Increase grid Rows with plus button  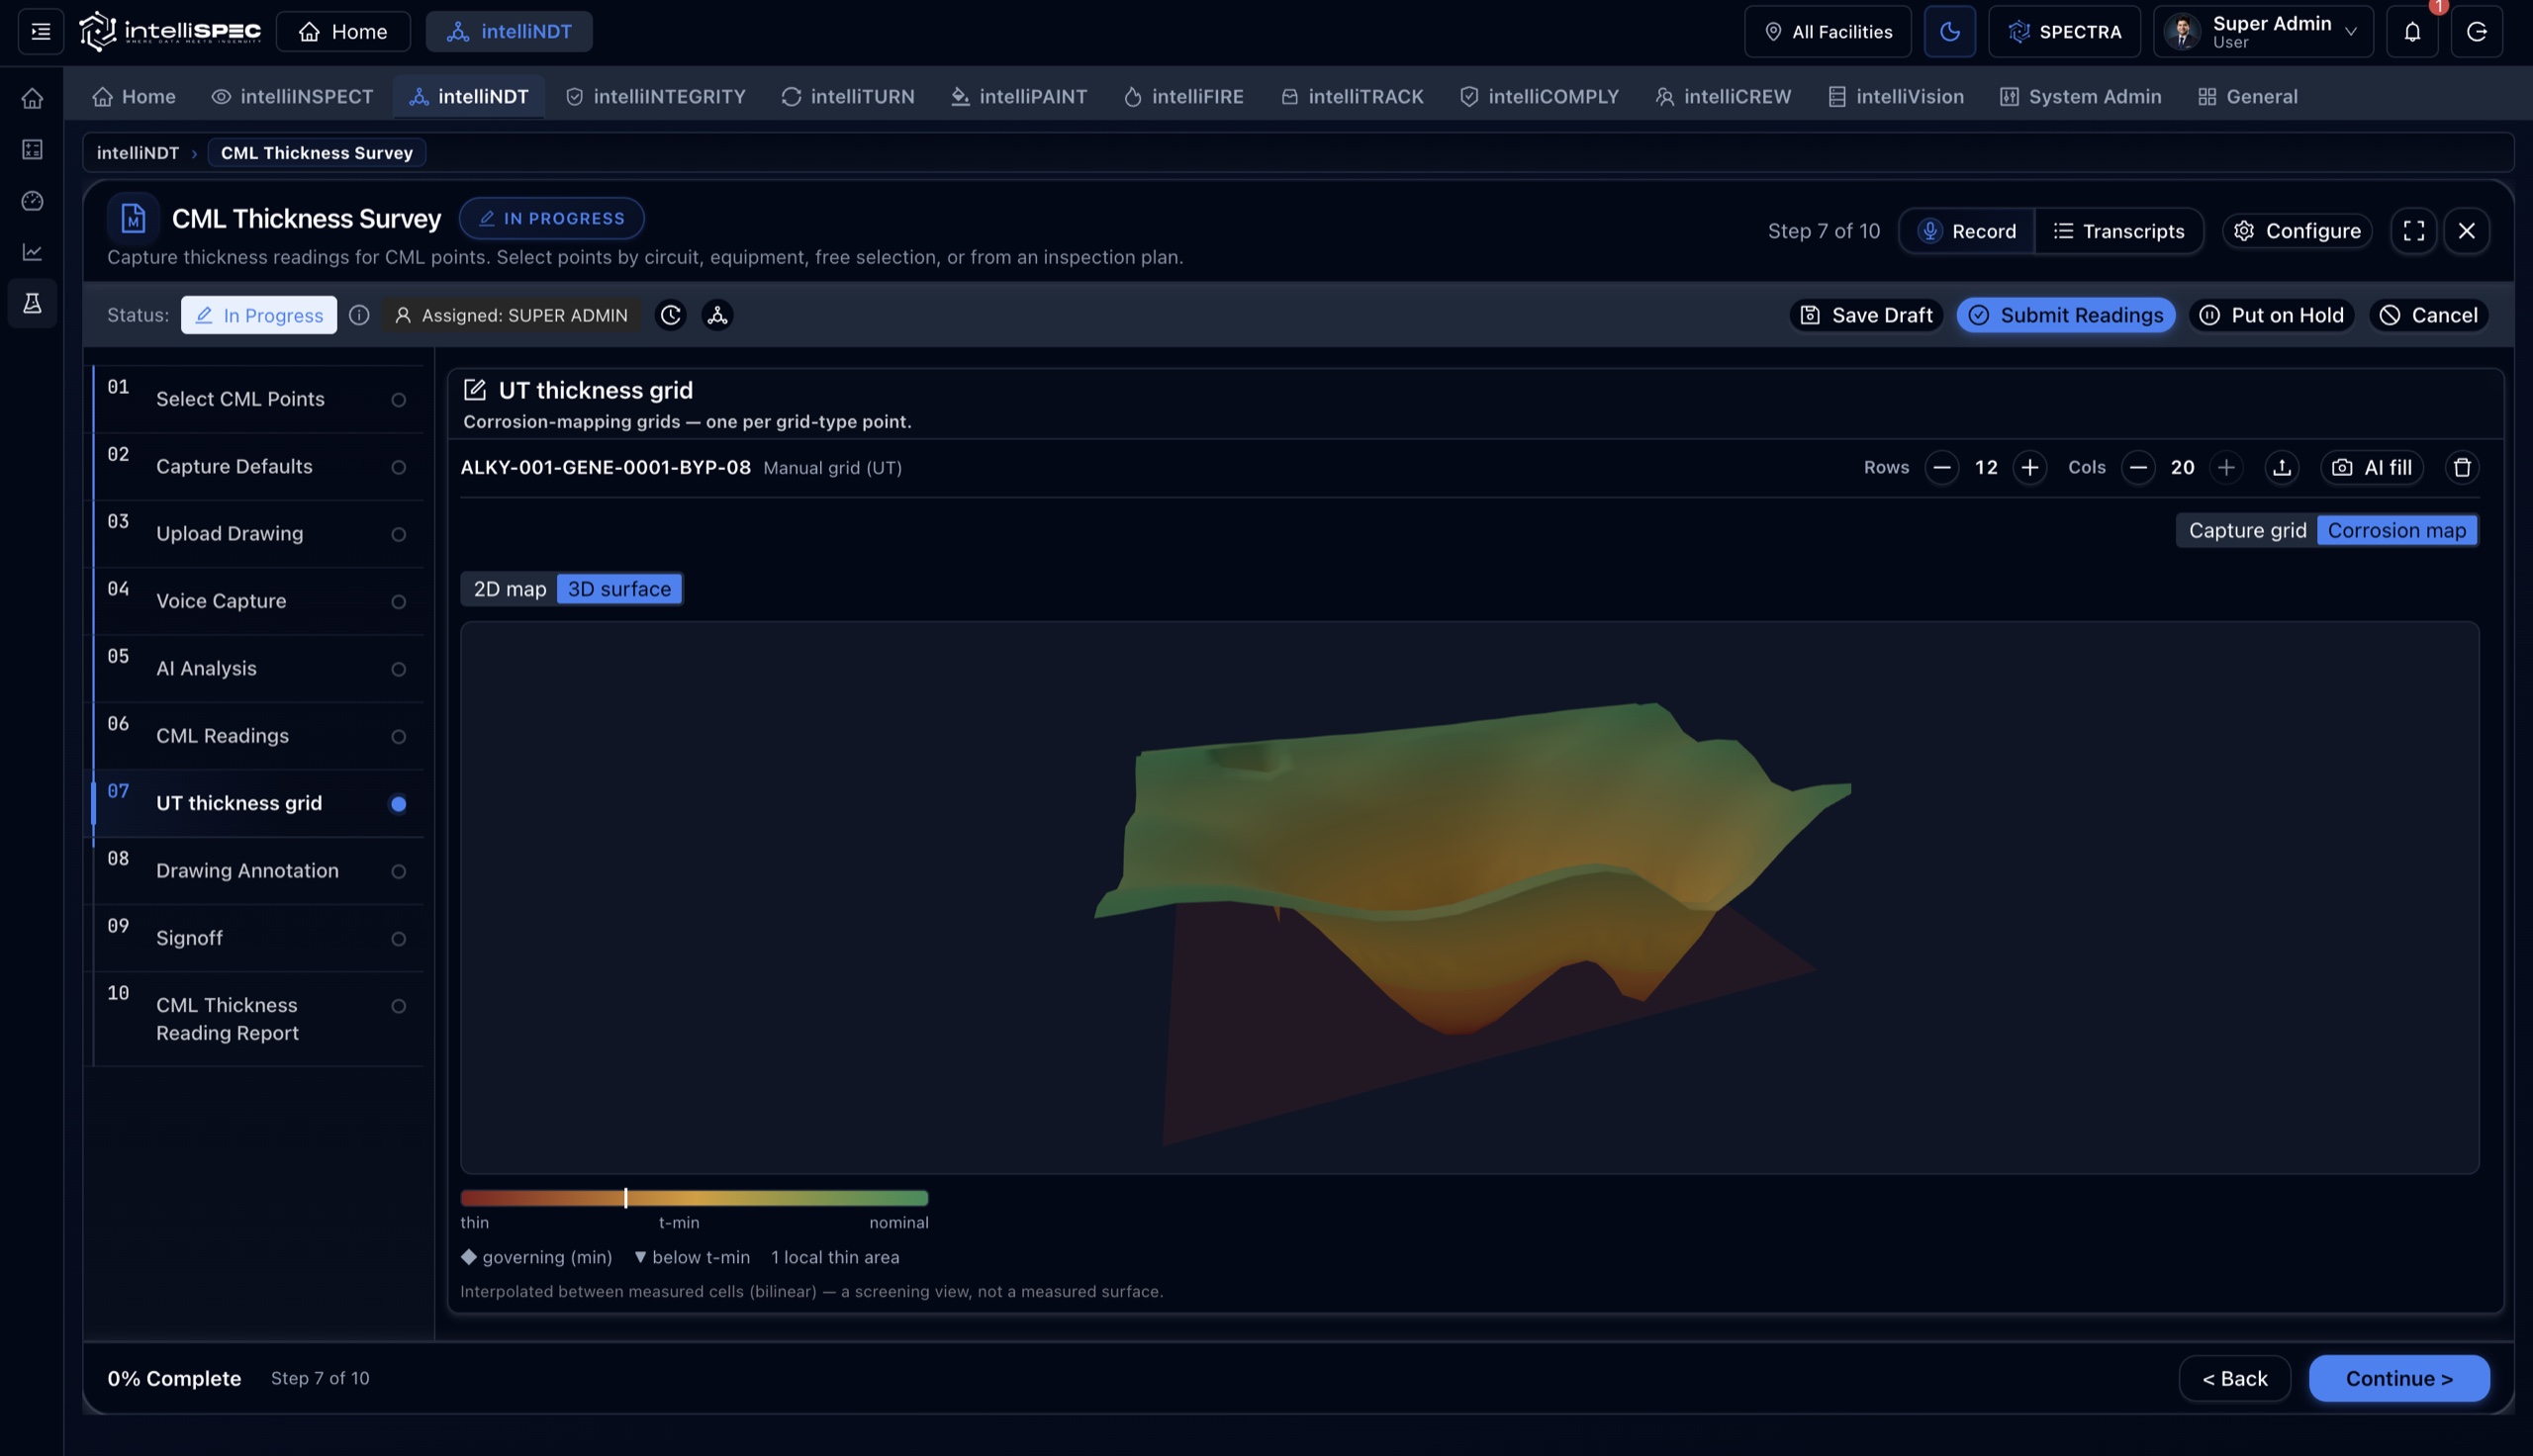click(x=2029, y=467)
